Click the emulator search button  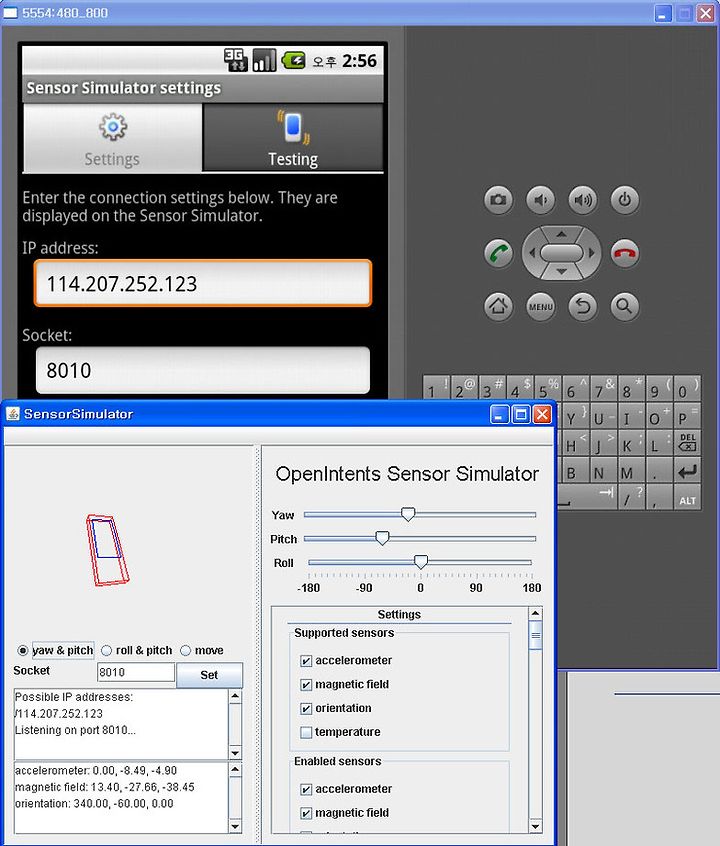[625, 306]
